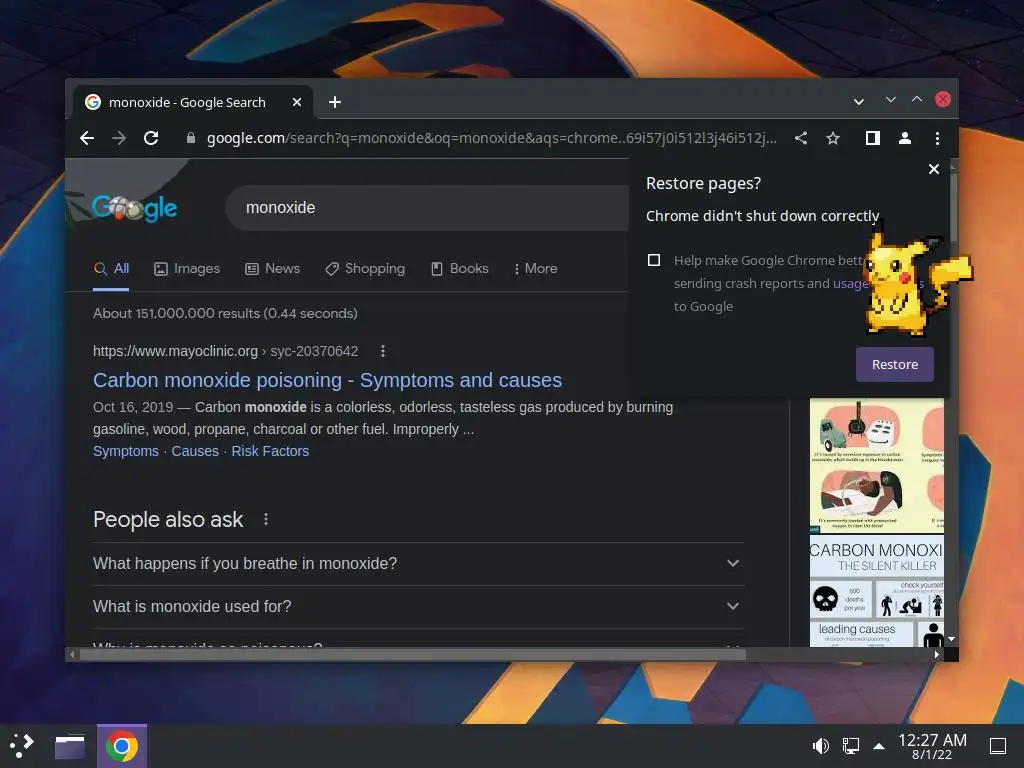Expand the tab search dropdown arrow
Image resolution: width=1024 pixels, height=768 pixels.
[859, 102]
